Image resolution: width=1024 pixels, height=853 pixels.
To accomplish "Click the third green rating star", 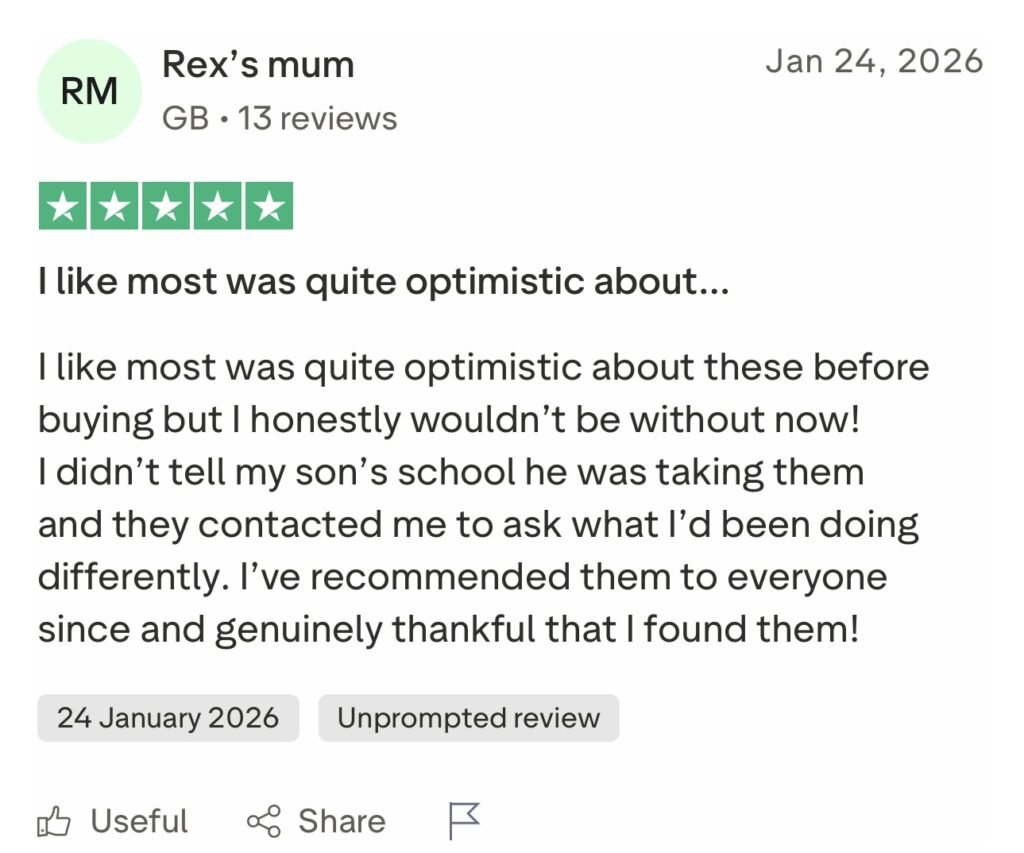I will point(166,207).
